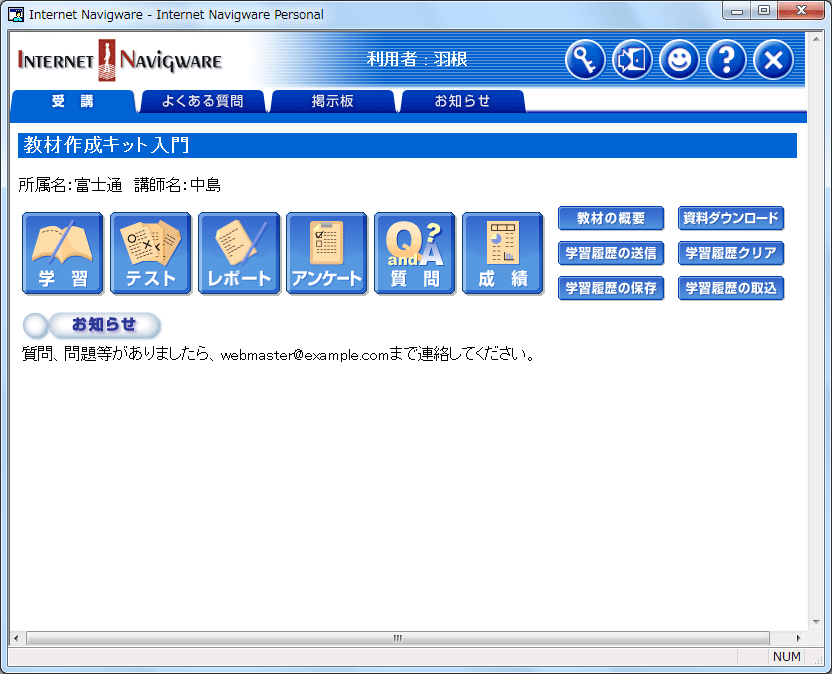Close the window with the red X
This screenshot has height=674, width=832.
pyautogui.click(x=801, y=11)
